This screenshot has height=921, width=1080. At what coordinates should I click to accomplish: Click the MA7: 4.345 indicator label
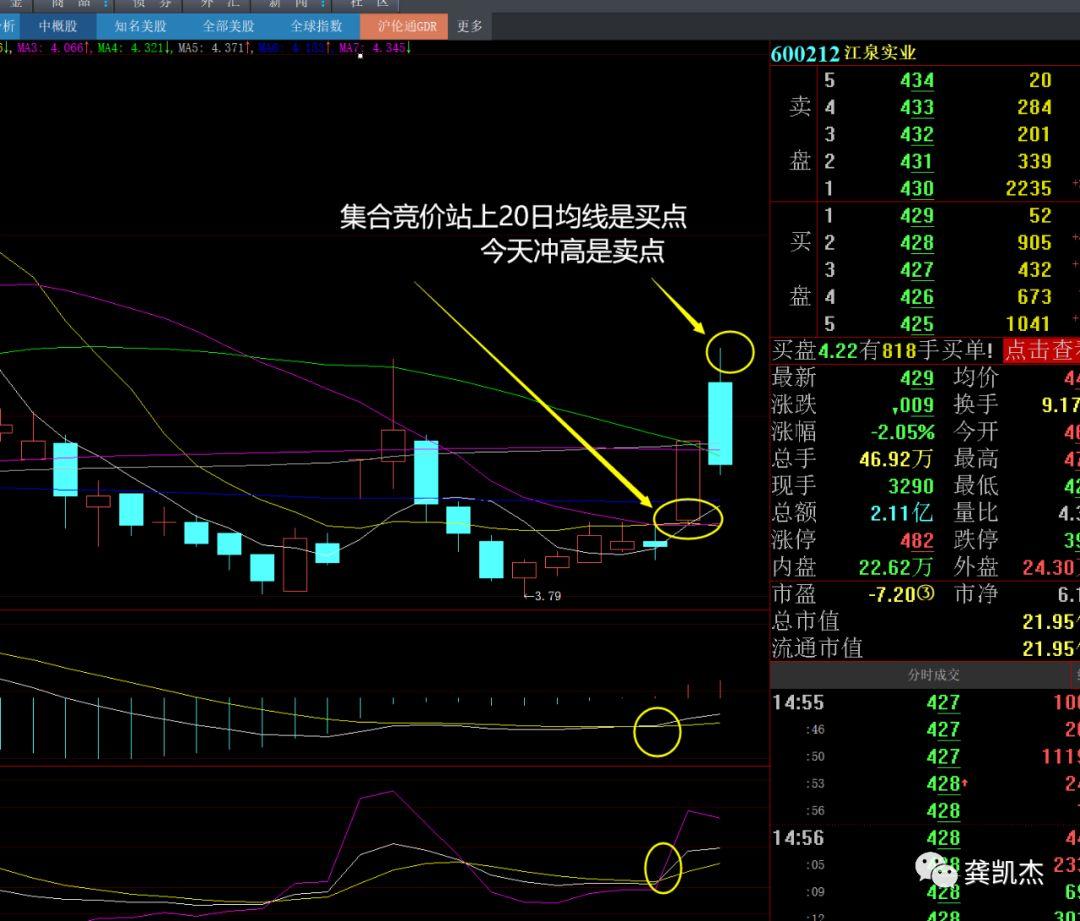tap(375, 48)
